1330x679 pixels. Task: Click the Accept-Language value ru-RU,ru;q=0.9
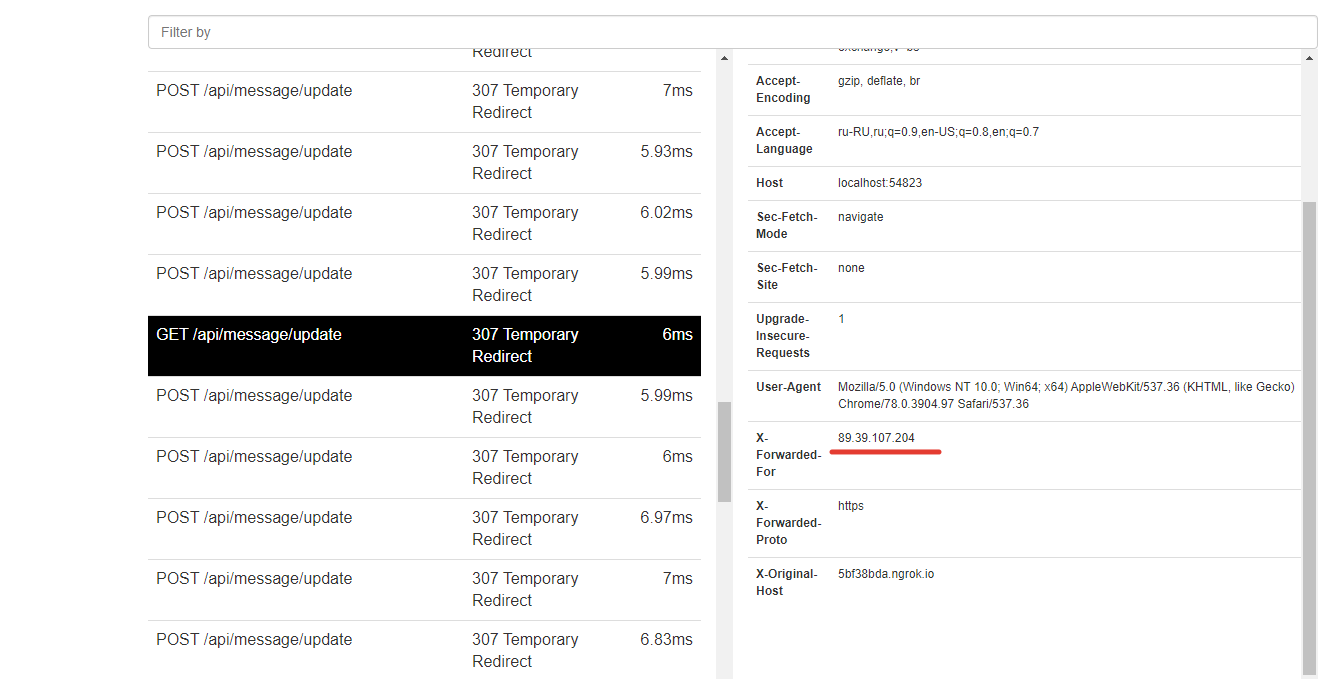[x=938, y=132]
